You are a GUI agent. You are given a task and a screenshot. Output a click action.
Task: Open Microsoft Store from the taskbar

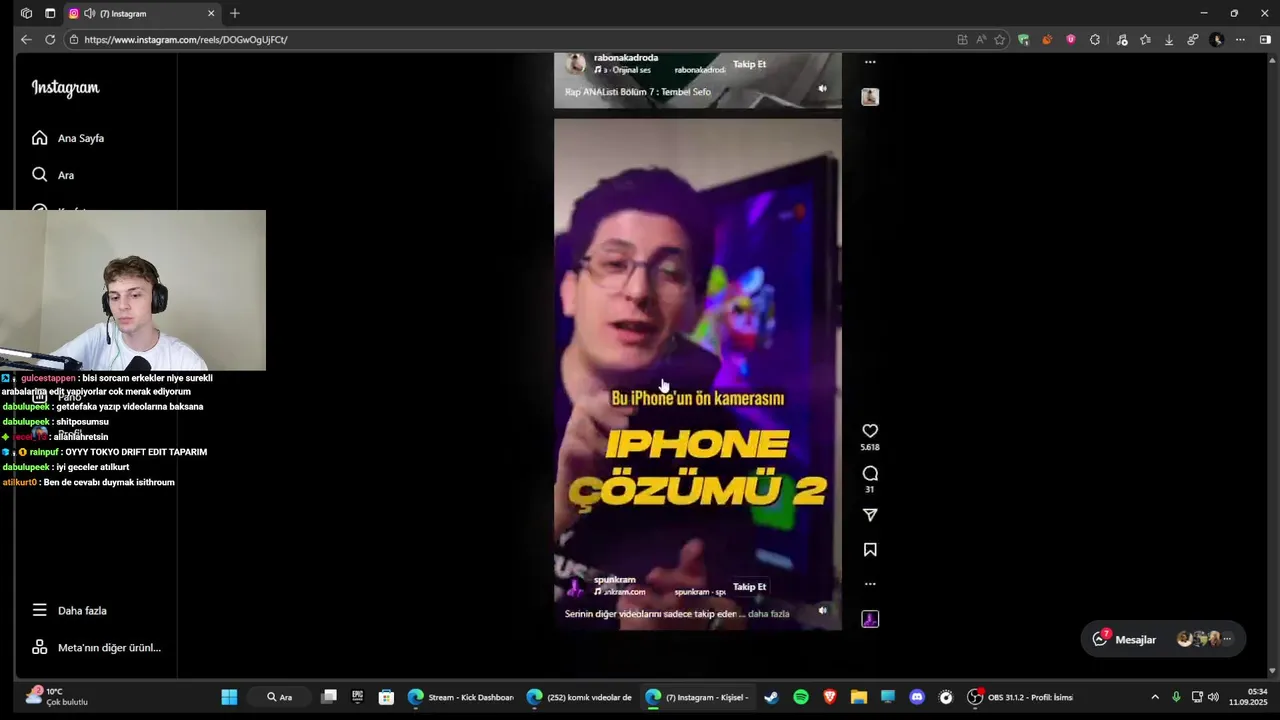[x=386, y=697]
